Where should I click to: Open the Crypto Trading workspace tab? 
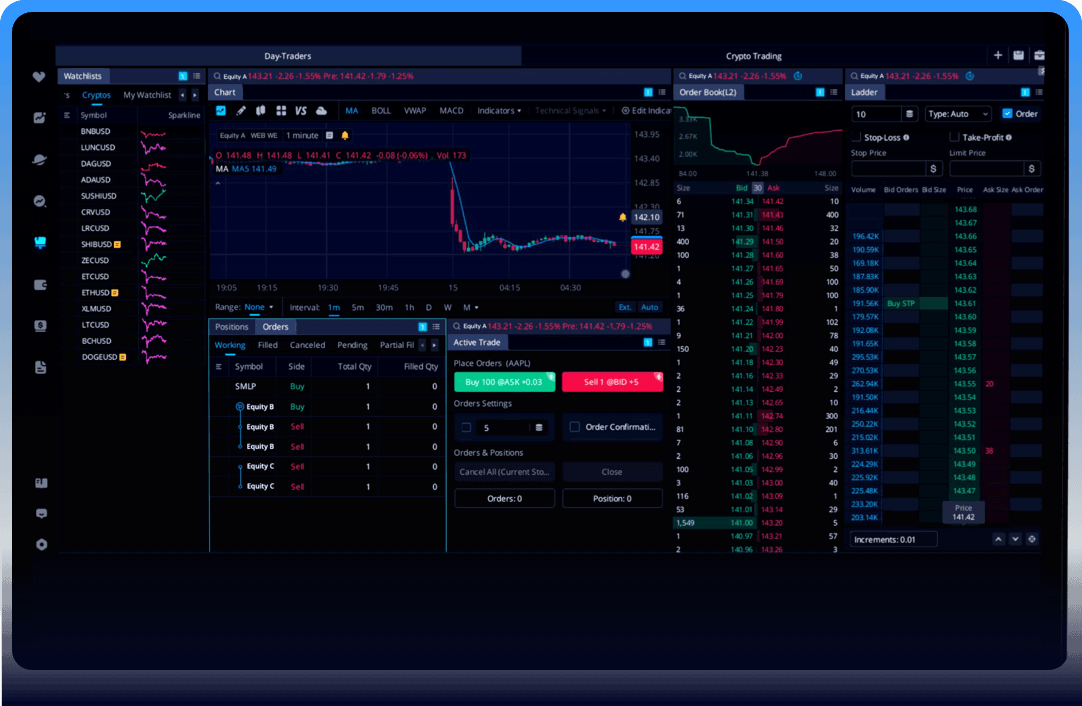coord(753,56)
